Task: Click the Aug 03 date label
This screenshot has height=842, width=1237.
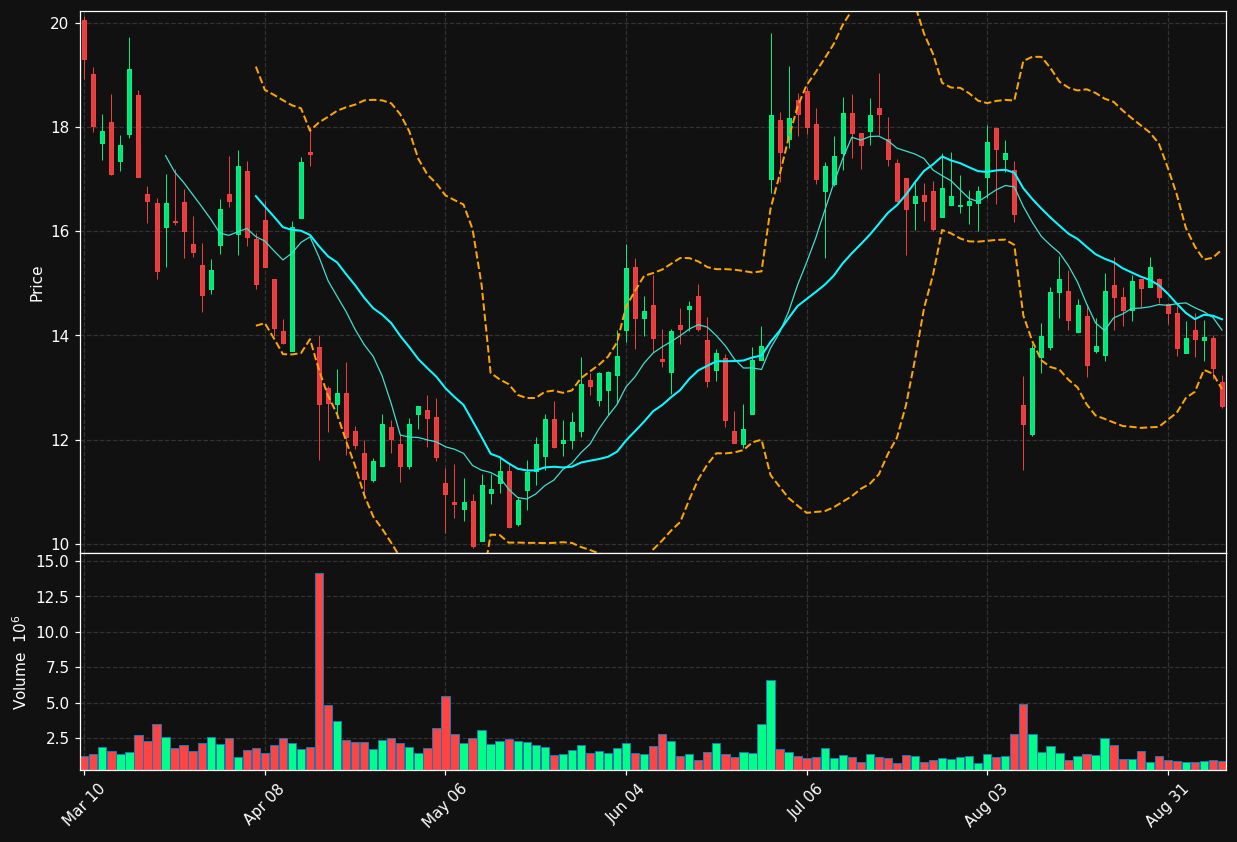Action: click(988, 805)
